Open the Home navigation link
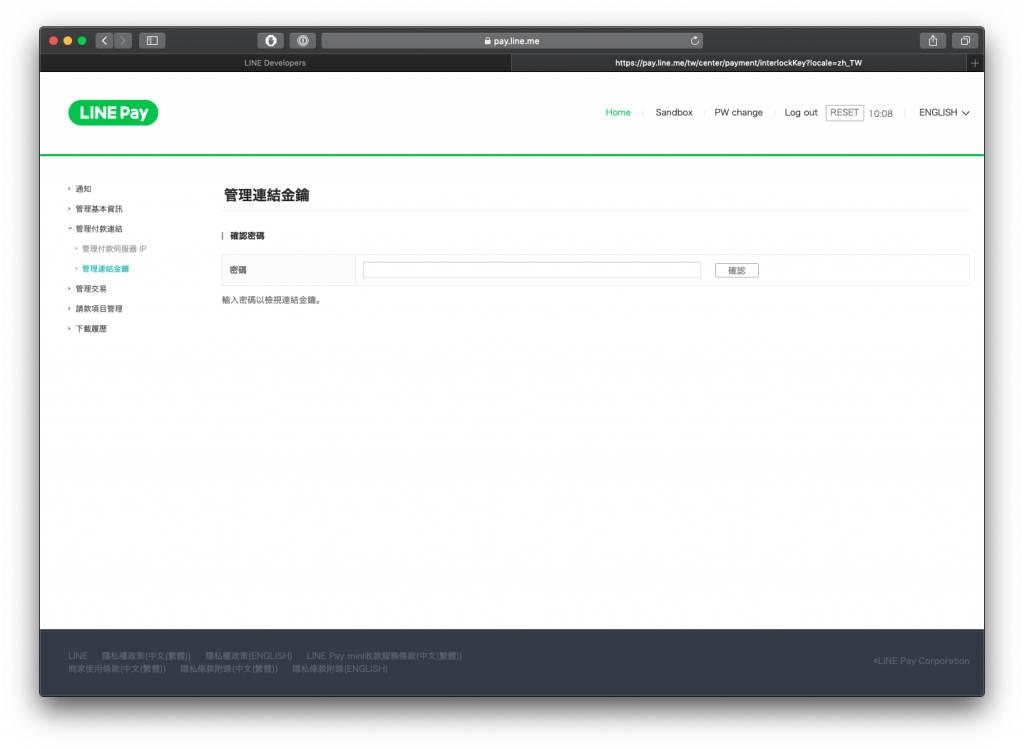The height and width of the screenshot is (749, 1024). click(618, 112)
